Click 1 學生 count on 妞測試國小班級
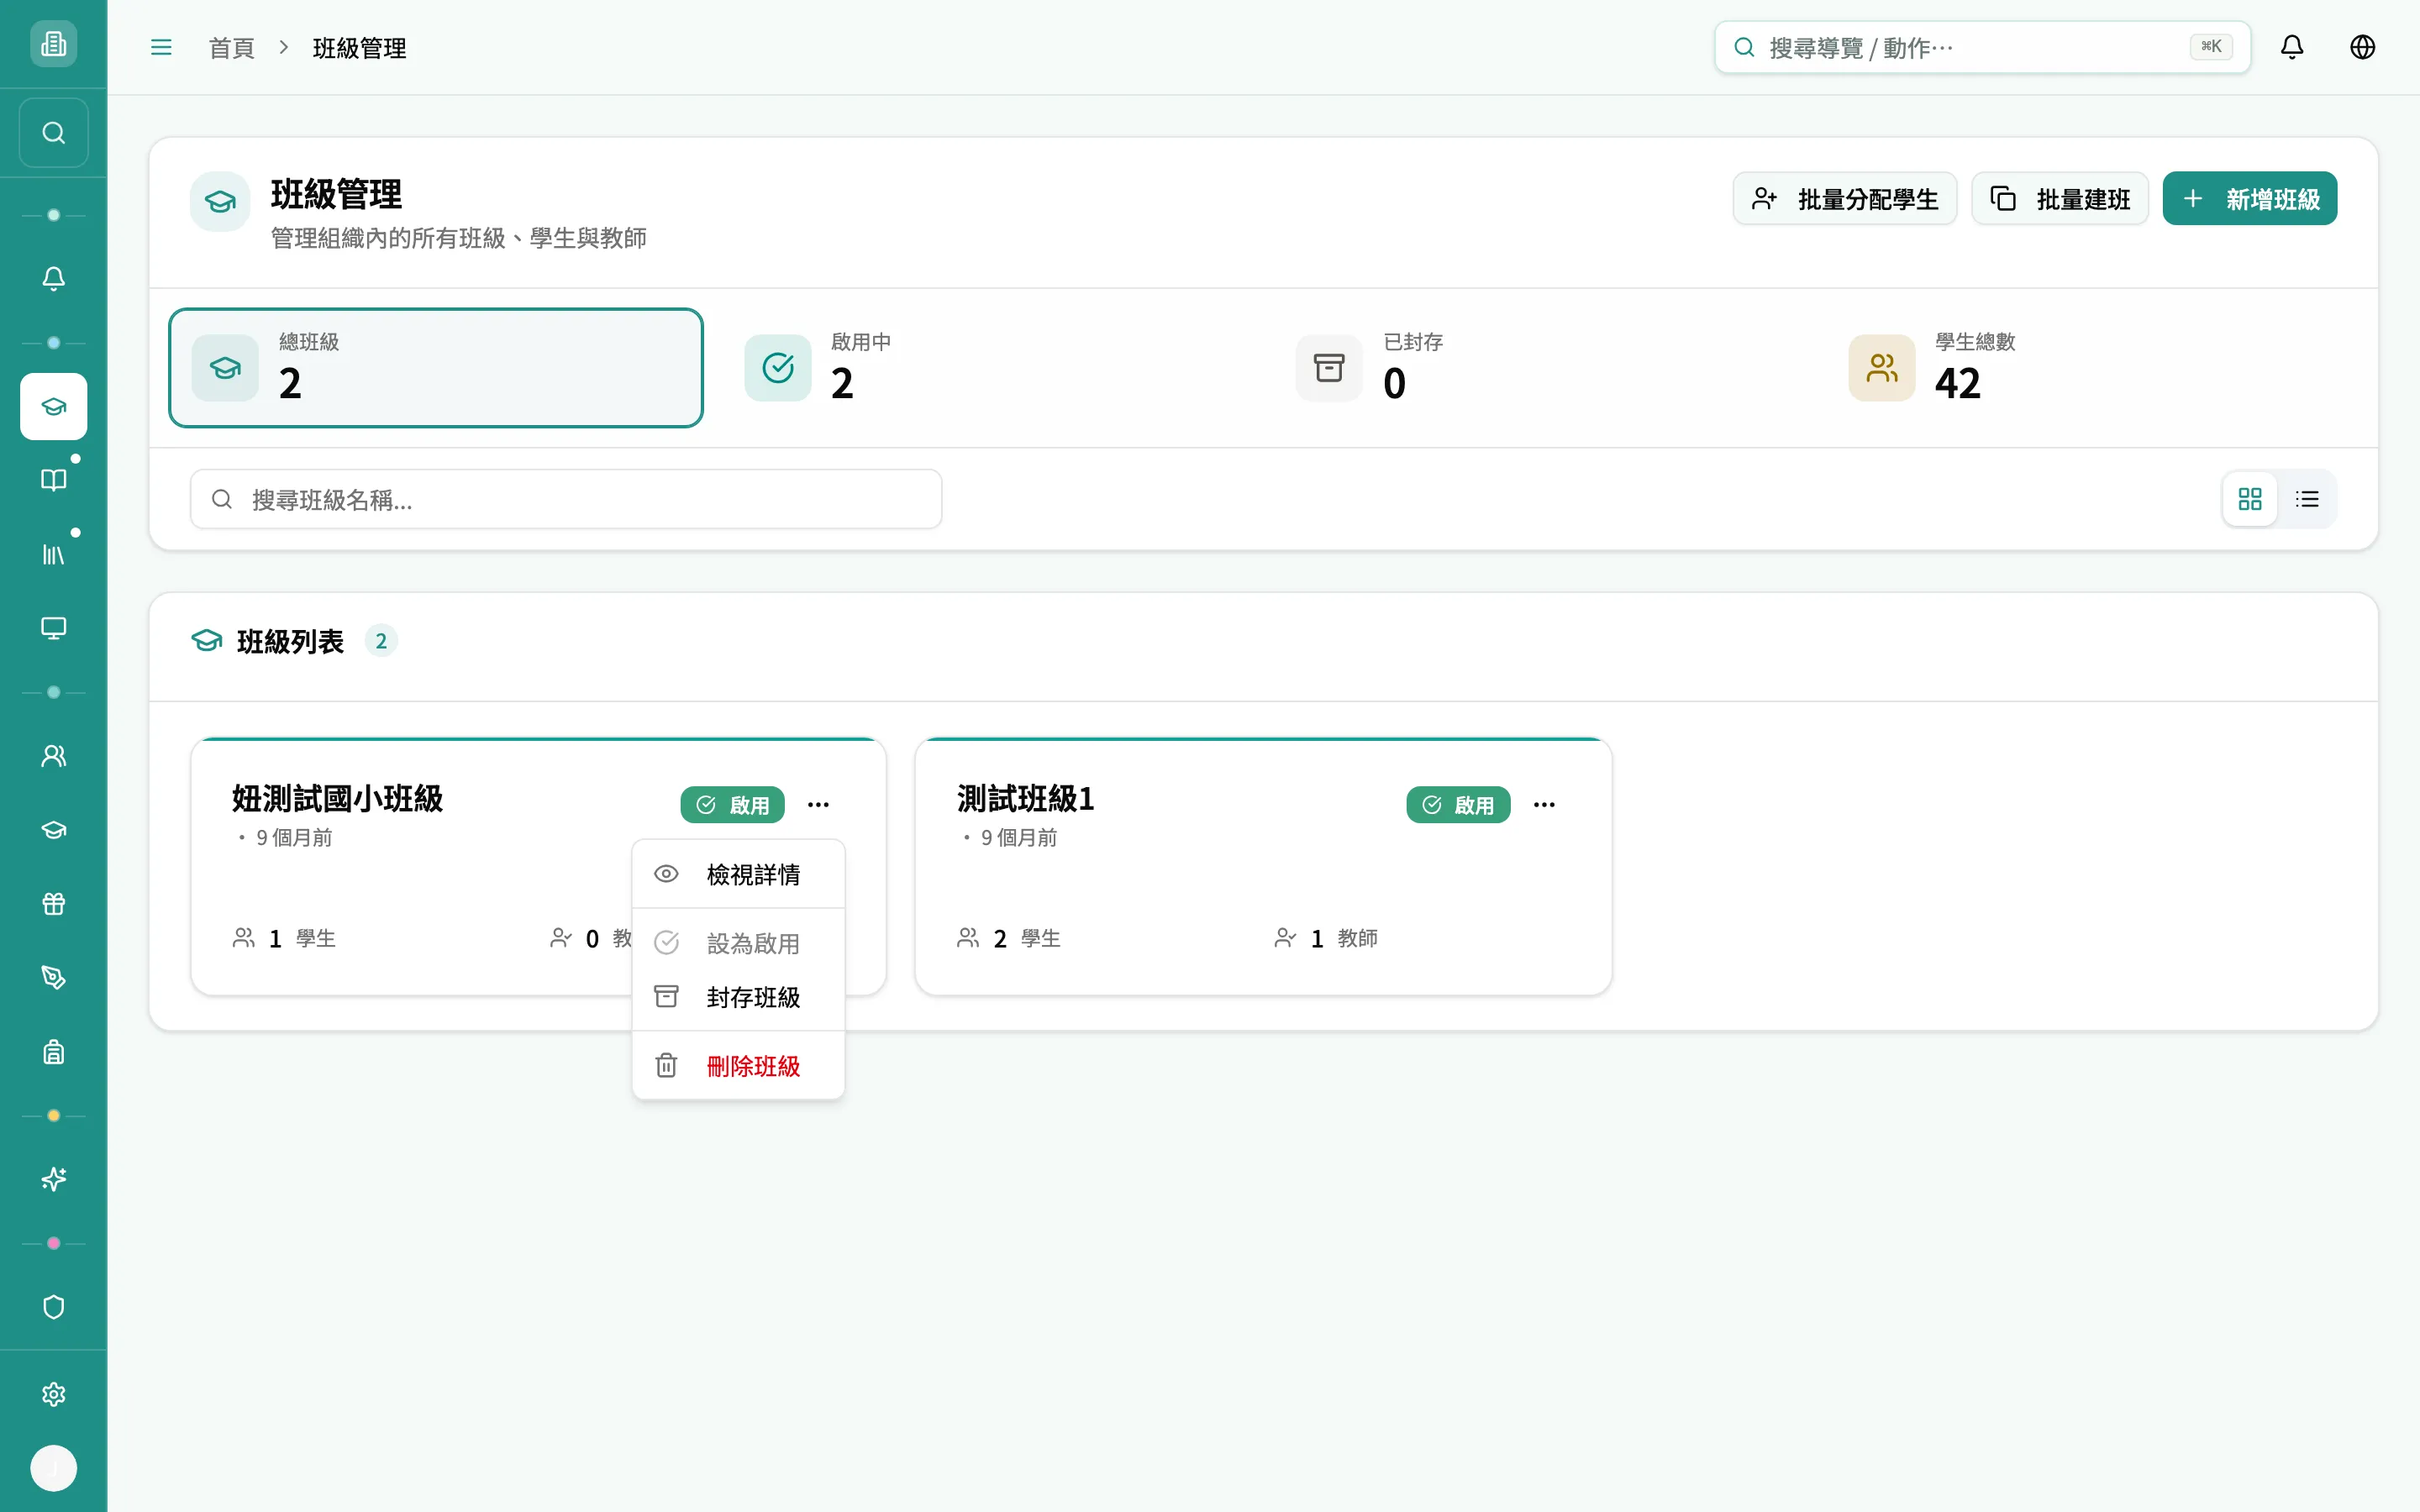2420x1512 pixels. [284, 938]
